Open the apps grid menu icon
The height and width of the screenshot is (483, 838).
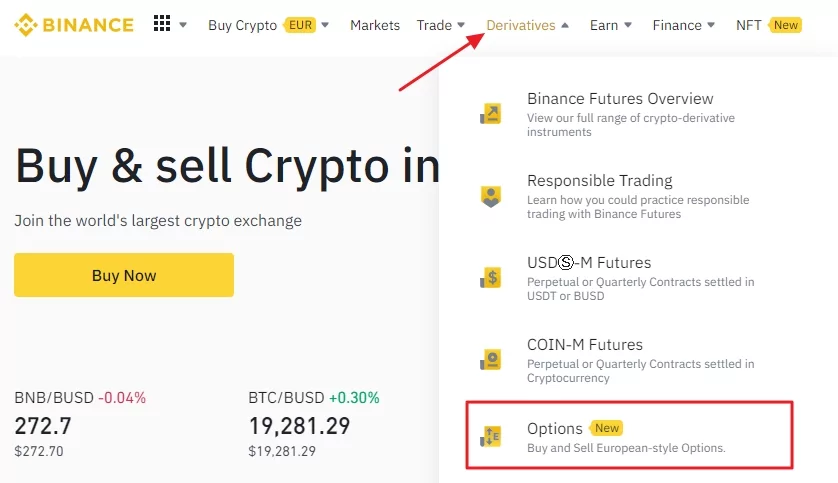(x=162, y=24)
